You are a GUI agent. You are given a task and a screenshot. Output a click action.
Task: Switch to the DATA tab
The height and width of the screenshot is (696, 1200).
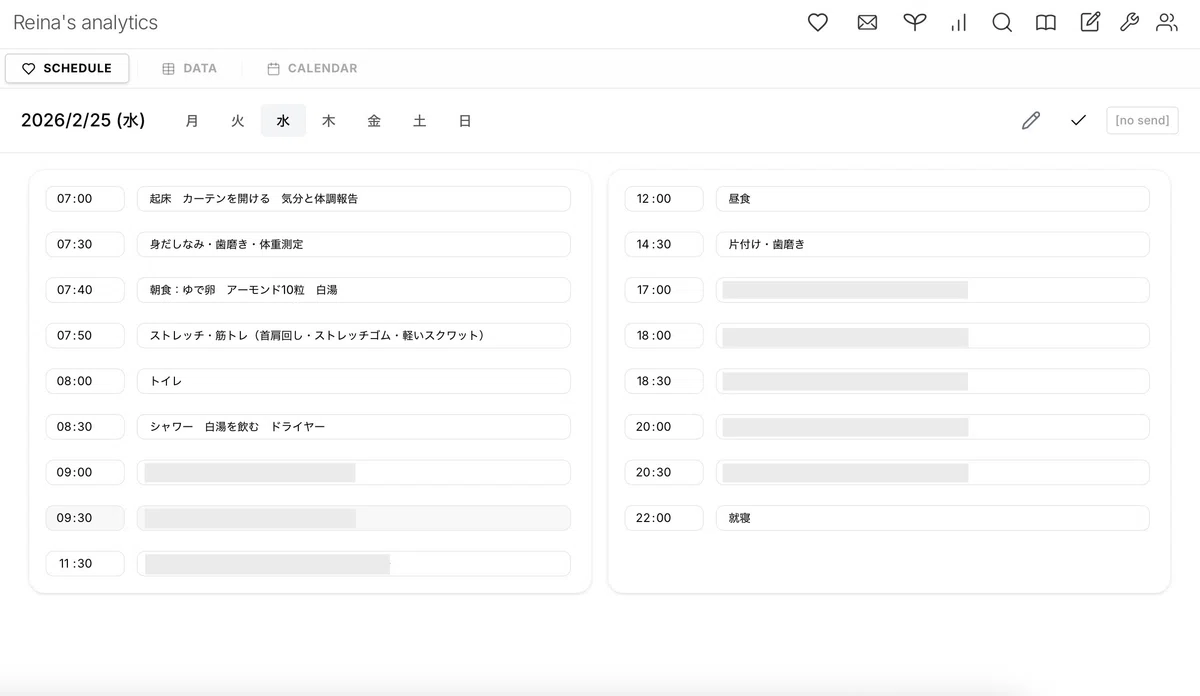(x=189, y=68)
